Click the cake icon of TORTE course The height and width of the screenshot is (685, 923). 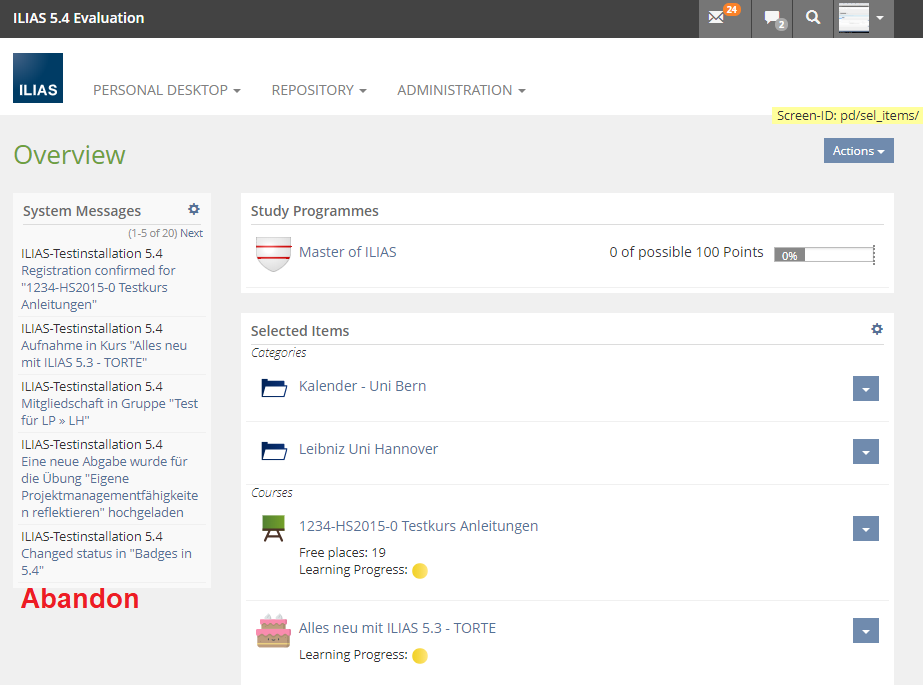[273, 630]
